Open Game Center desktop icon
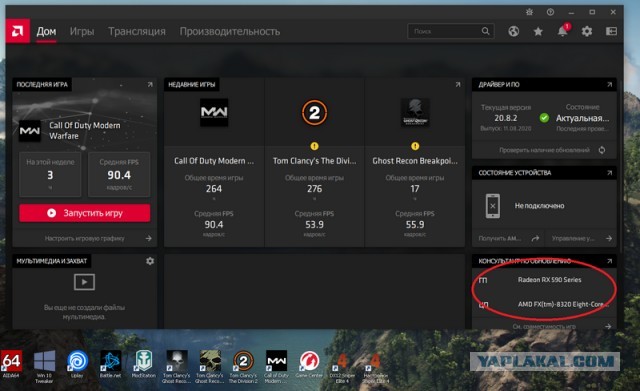 (309, 364)
